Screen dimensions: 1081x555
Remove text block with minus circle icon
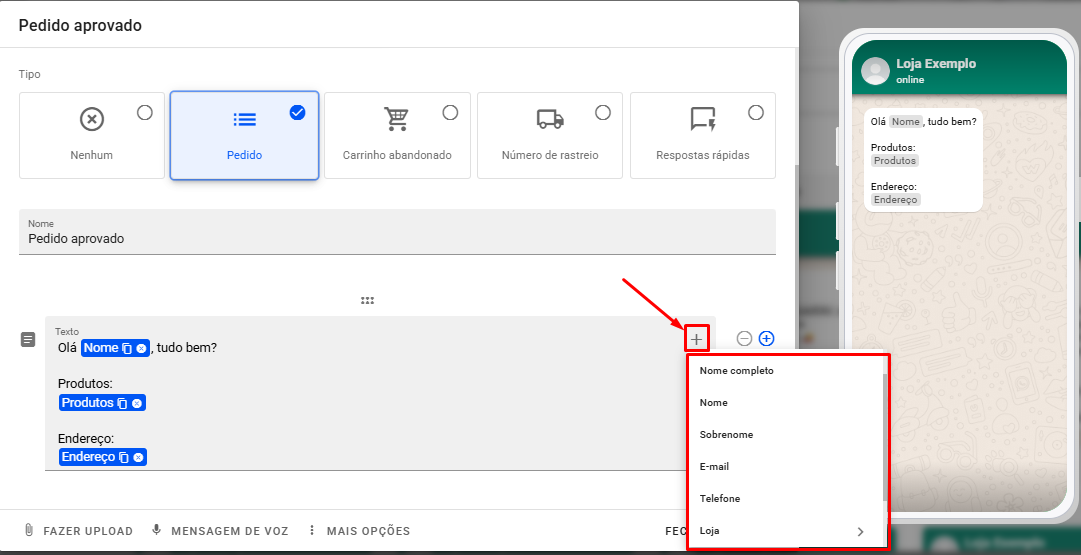(744, 339)
